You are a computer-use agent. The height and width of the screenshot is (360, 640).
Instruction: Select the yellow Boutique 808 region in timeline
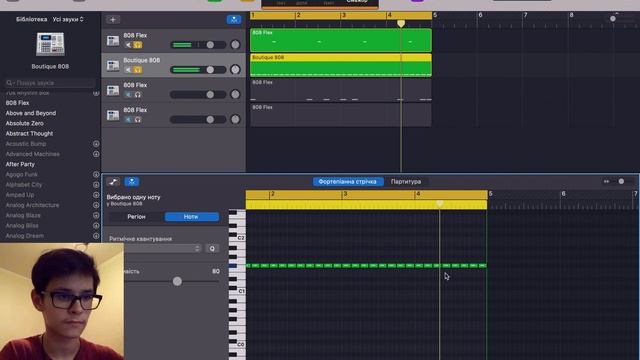(x=341, y=65)
